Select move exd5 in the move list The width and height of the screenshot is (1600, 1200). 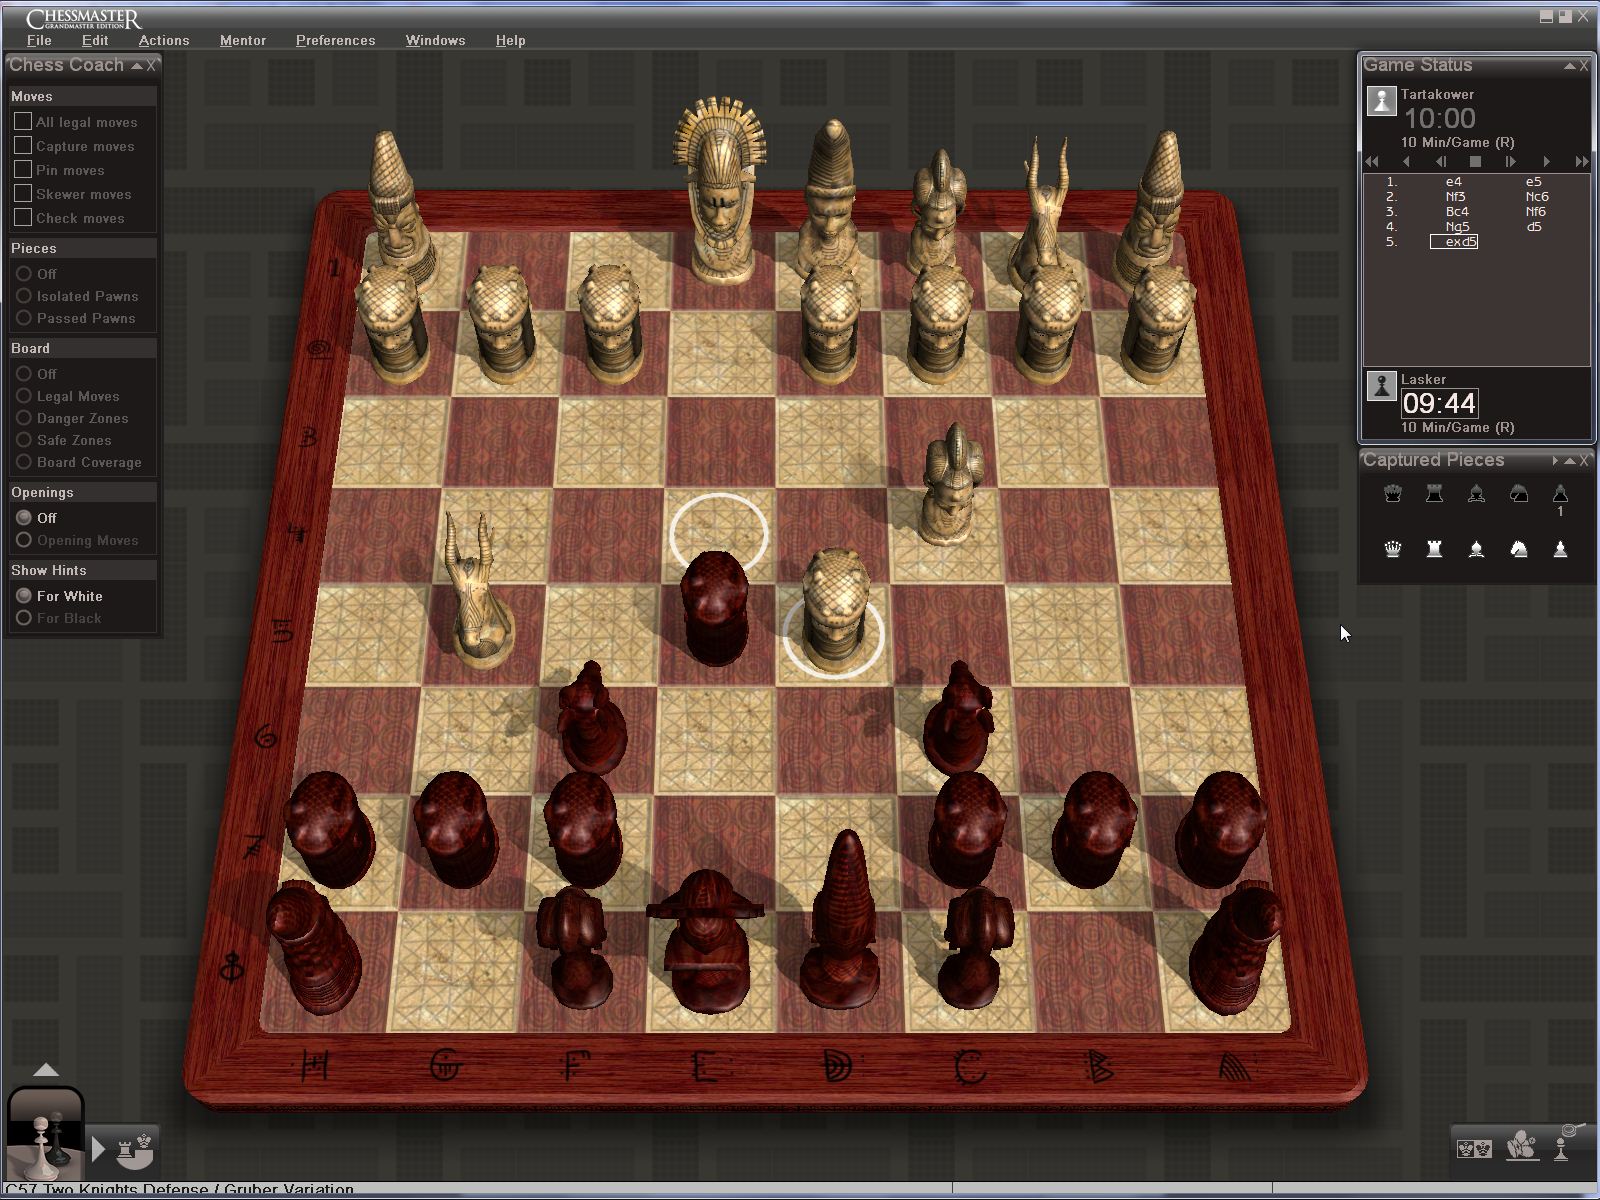tap(1454, 241)
